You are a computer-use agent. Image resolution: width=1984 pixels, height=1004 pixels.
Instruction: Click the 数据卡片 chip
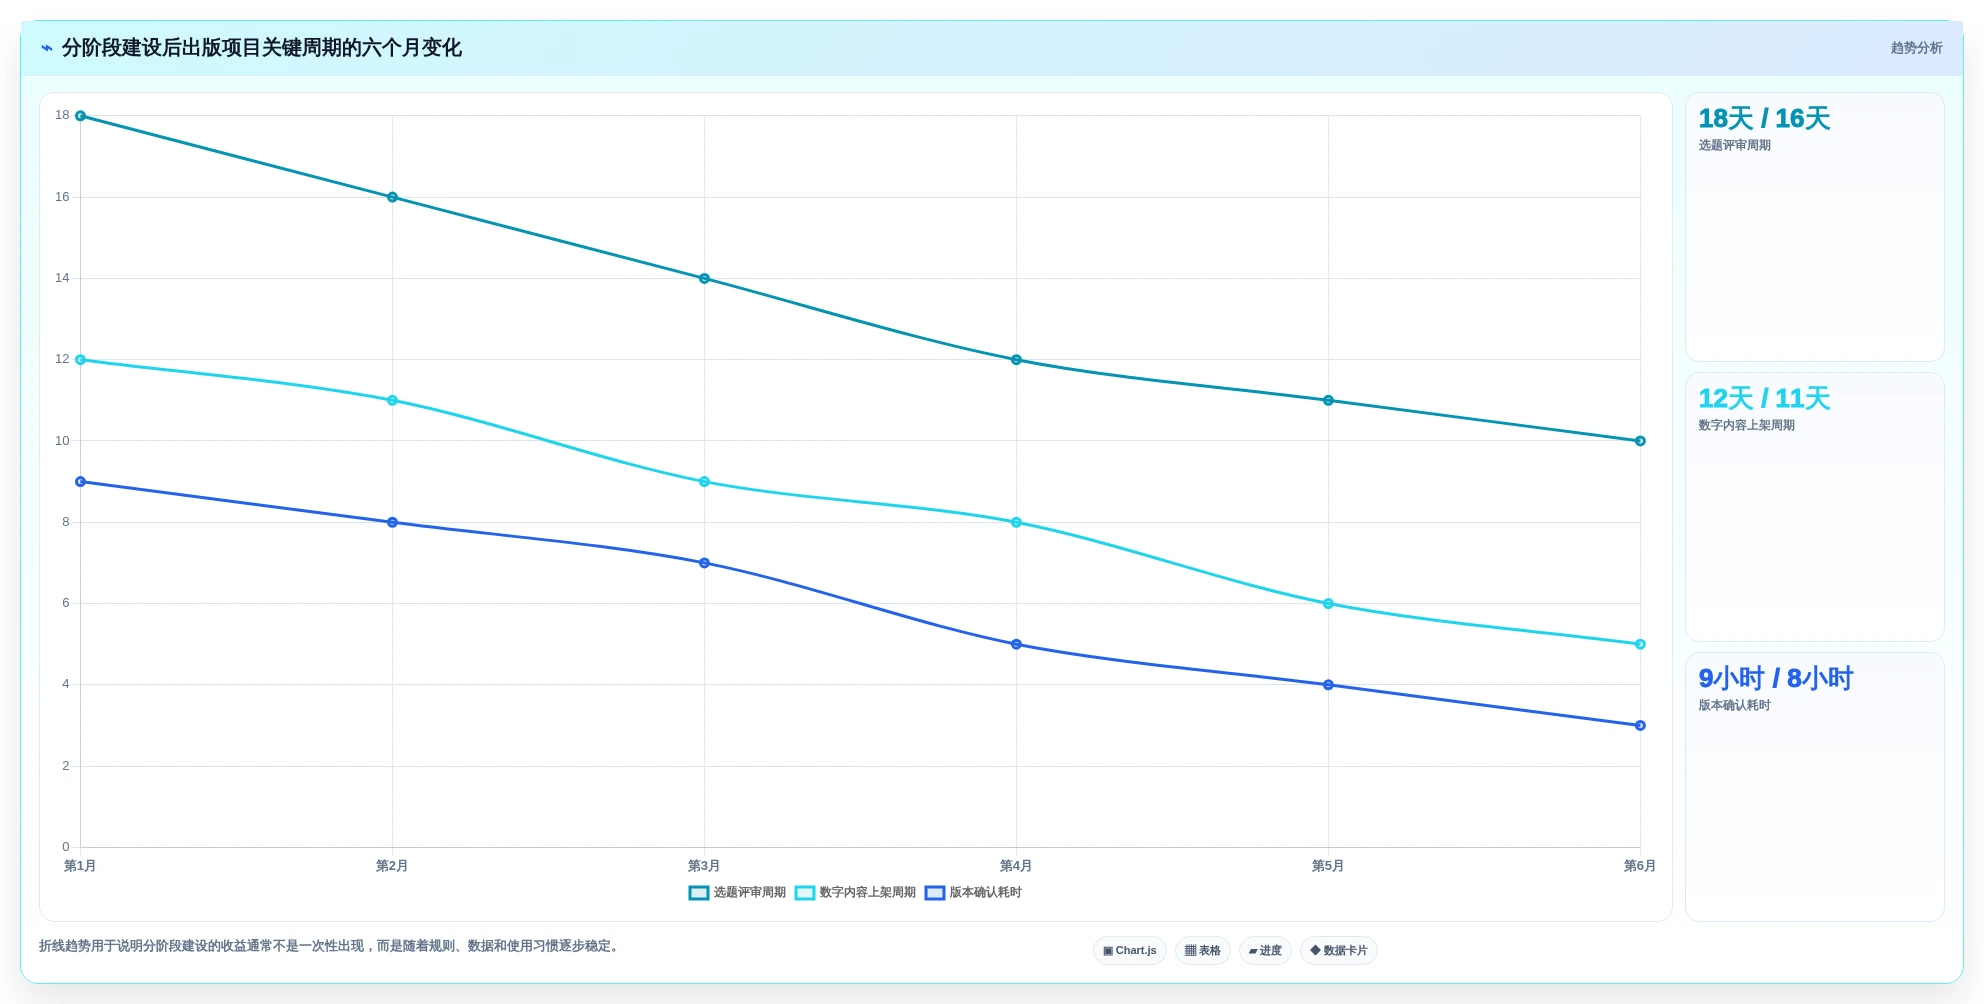point(1339,951)
